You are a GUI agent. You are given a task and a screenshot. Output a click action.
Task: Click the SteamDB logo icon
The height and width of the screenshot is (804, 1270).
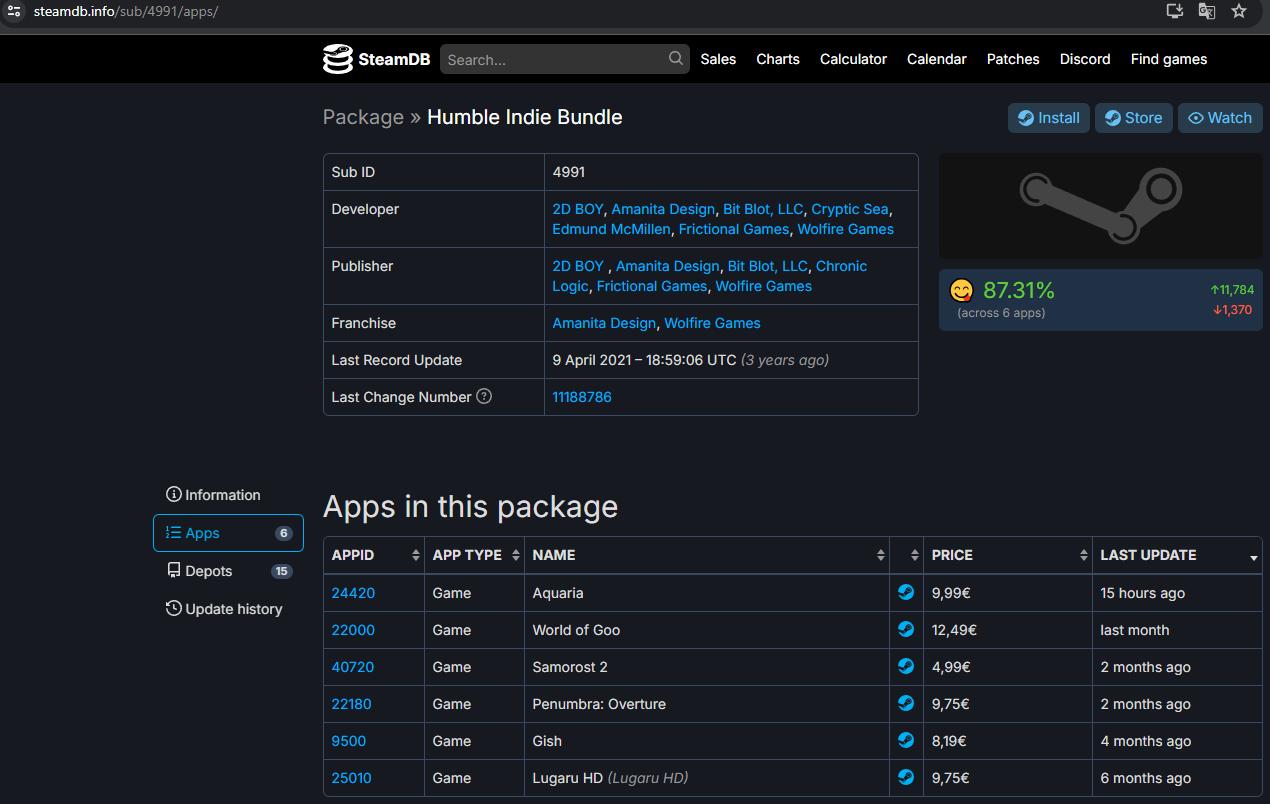(x=338, y=59)
